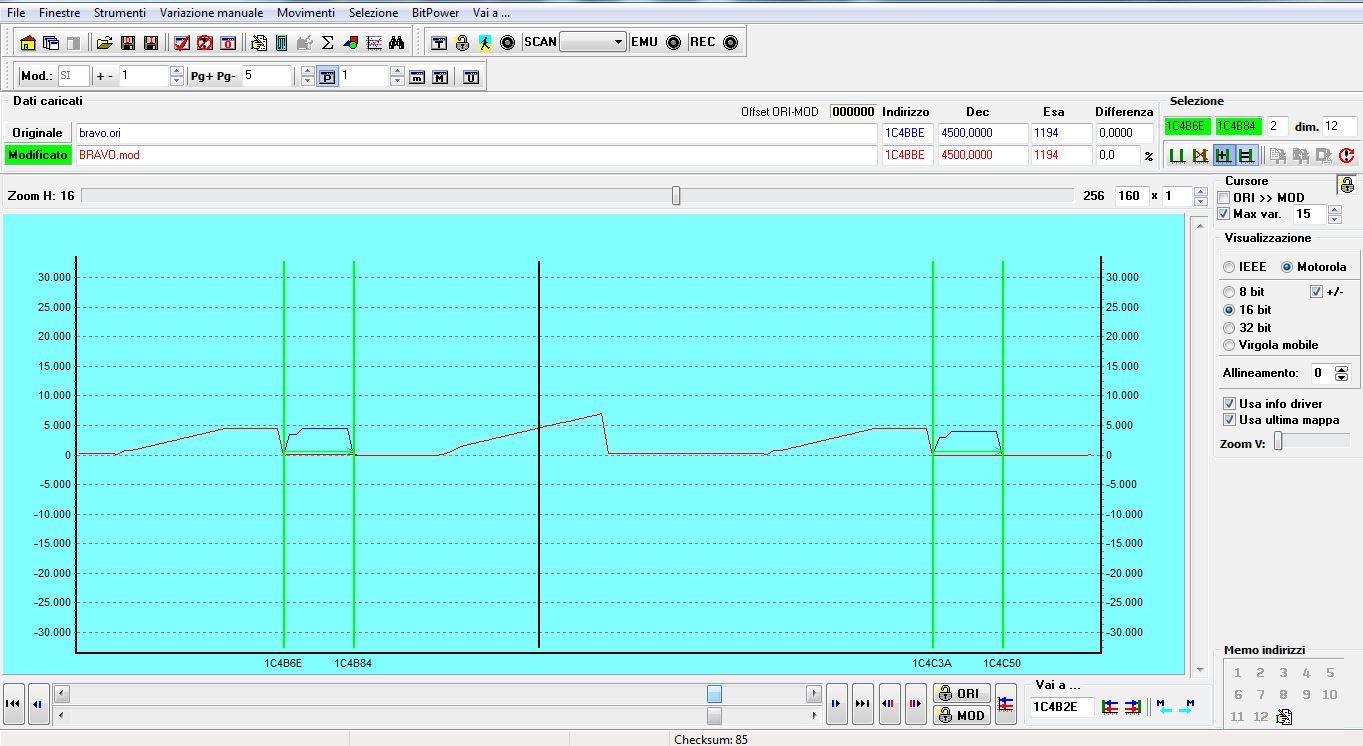Click the Zoom V slider handle

1278,442
